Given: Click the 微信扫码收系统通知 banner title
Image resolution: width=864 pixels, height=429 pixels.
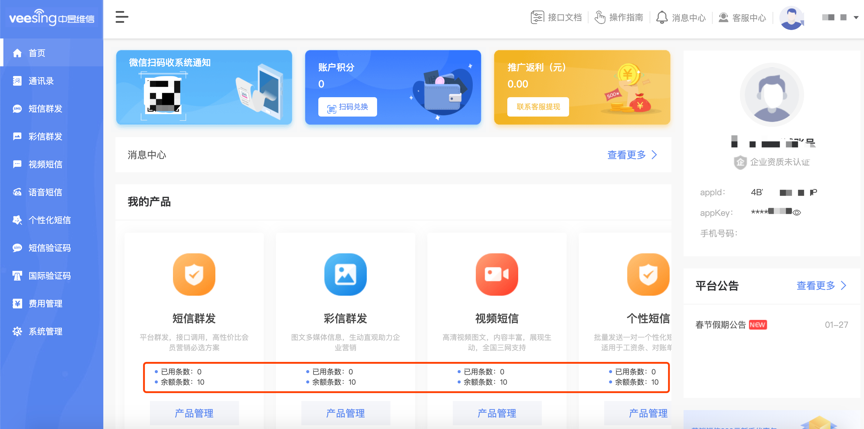Looking at the screenshot, I should tap(170, 63).
